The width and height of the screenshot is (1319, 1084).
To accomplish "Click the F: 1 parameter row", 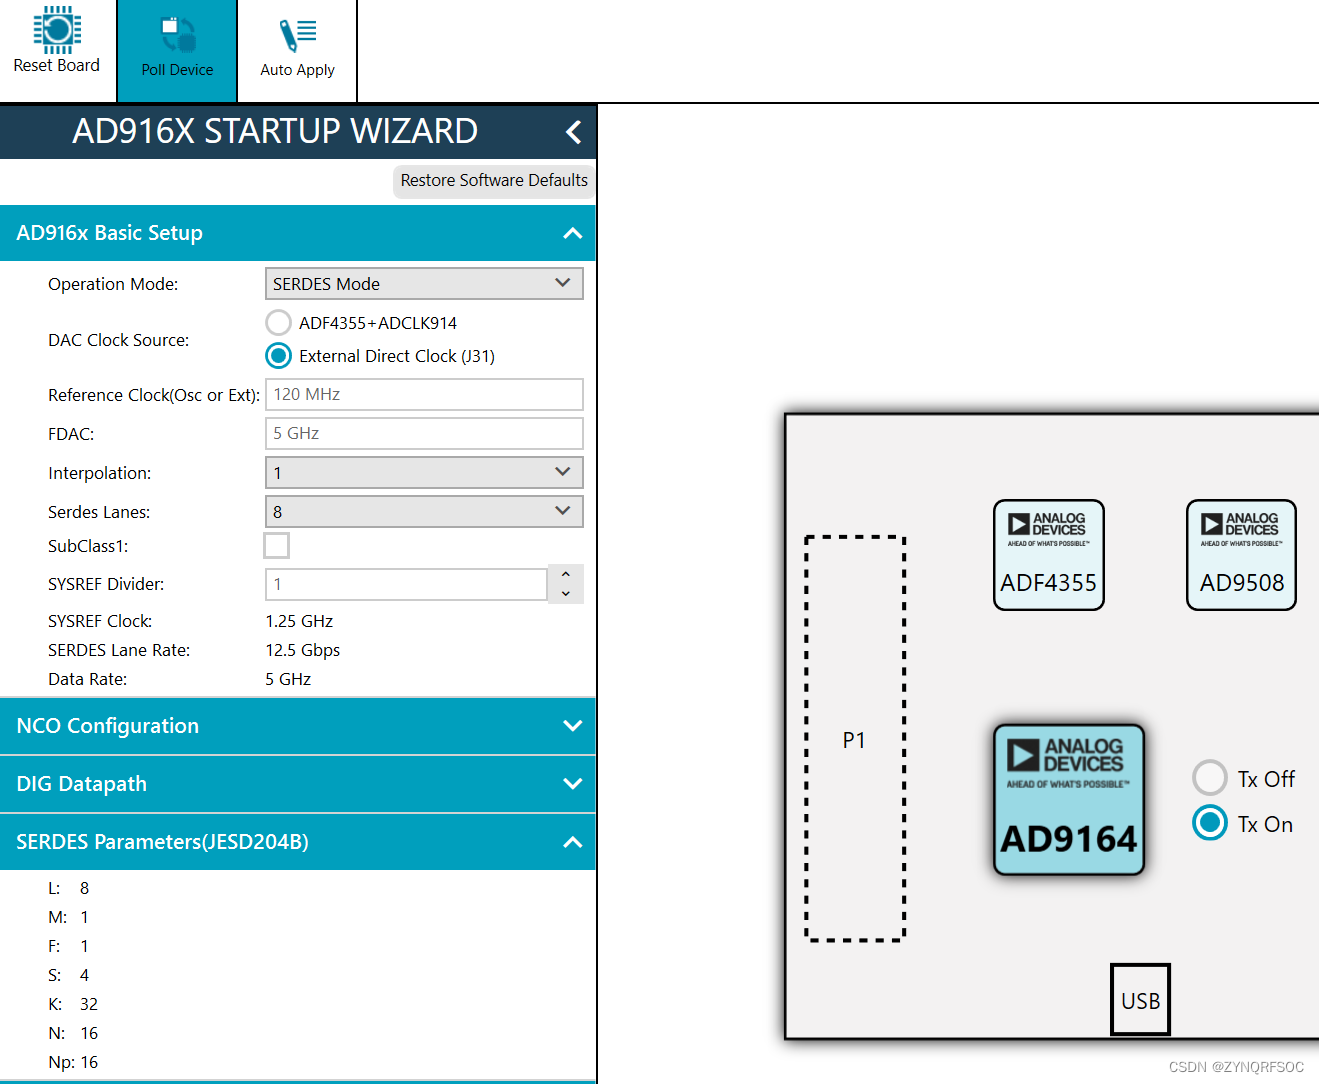I will coord(69,946).
